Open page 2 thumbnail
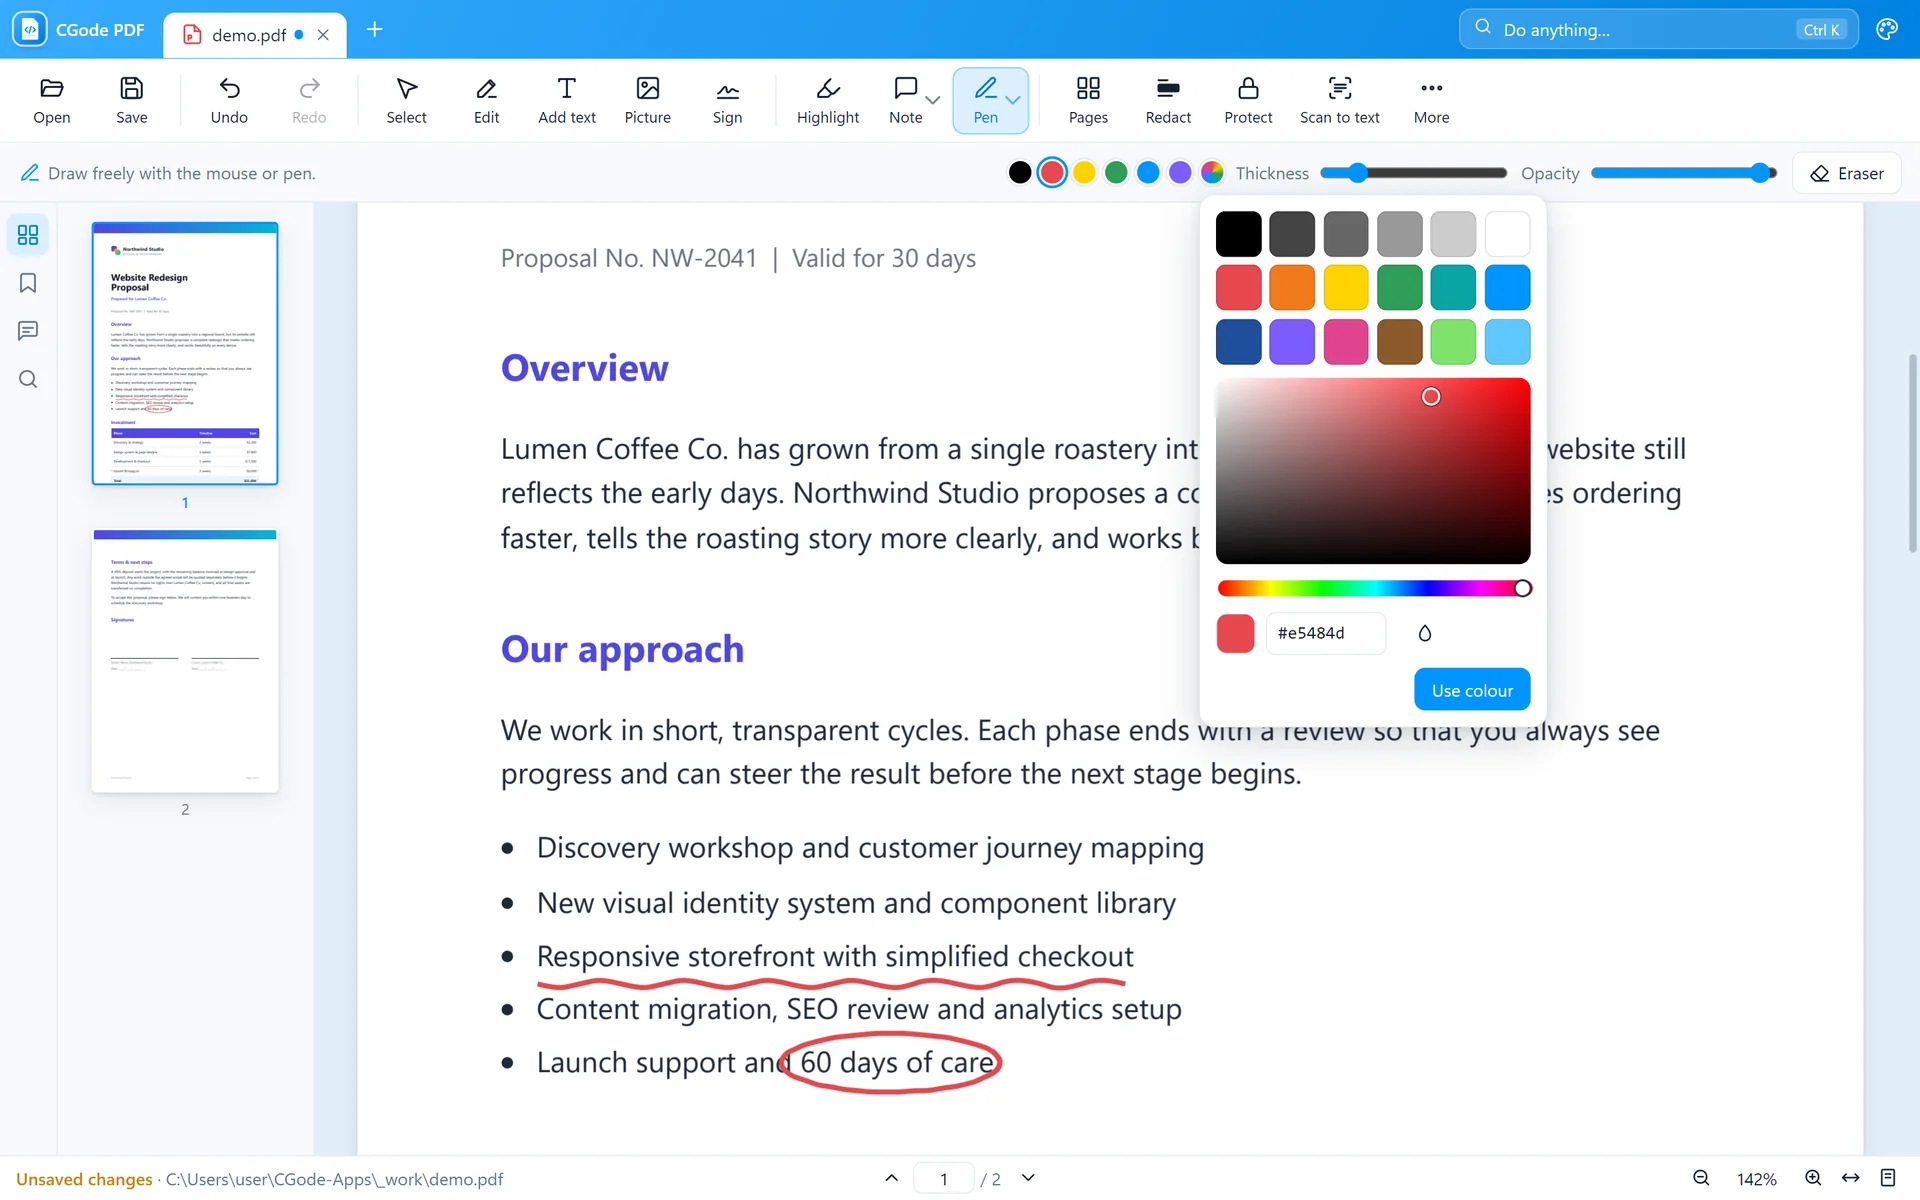Image resolution: width=1920 pixels, height=1200 pixels. tap(185, 661)
